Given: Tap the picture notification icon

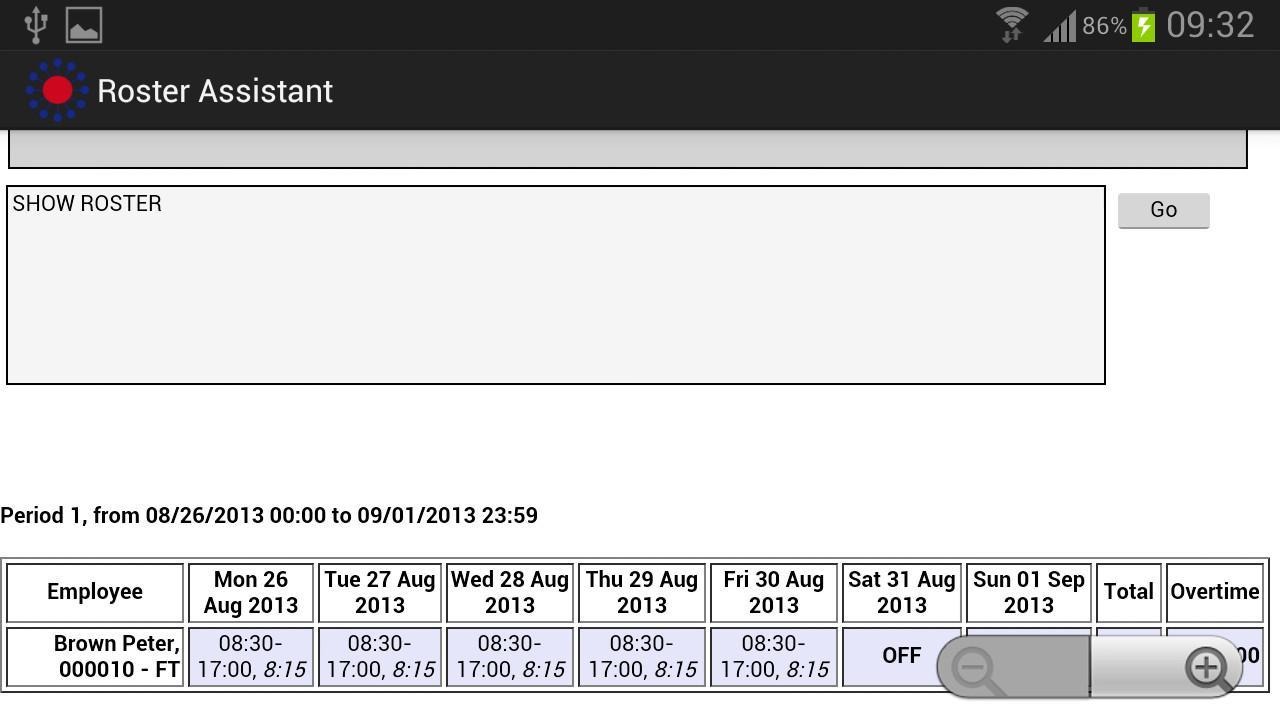Looking at the screenshot, I should tap(84, 25).
